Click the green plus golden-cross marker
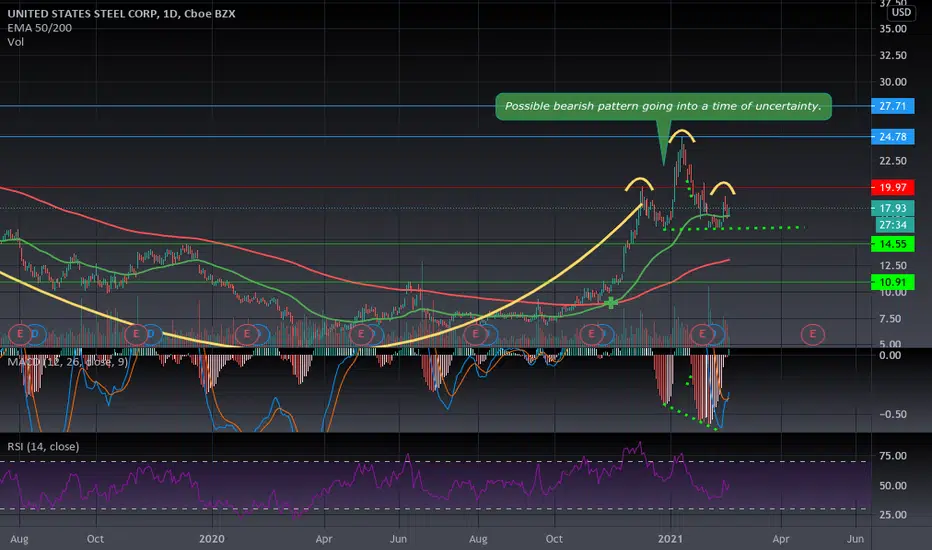 (610, 303)
